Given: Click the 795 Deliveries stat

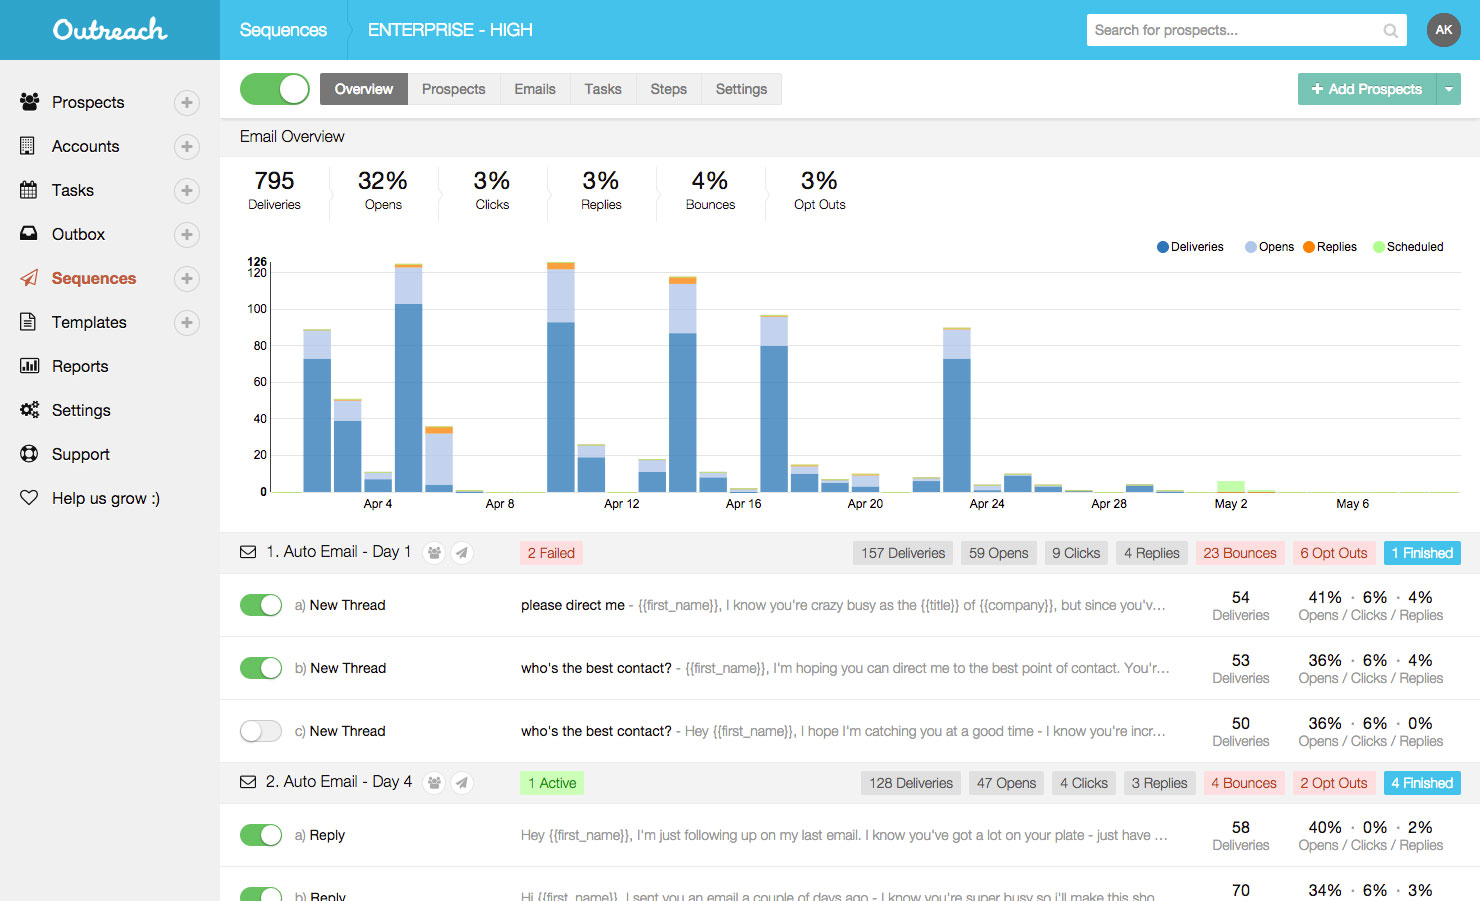Looking at the screenshot, I should pyautogui.click(x=274, y=189).
